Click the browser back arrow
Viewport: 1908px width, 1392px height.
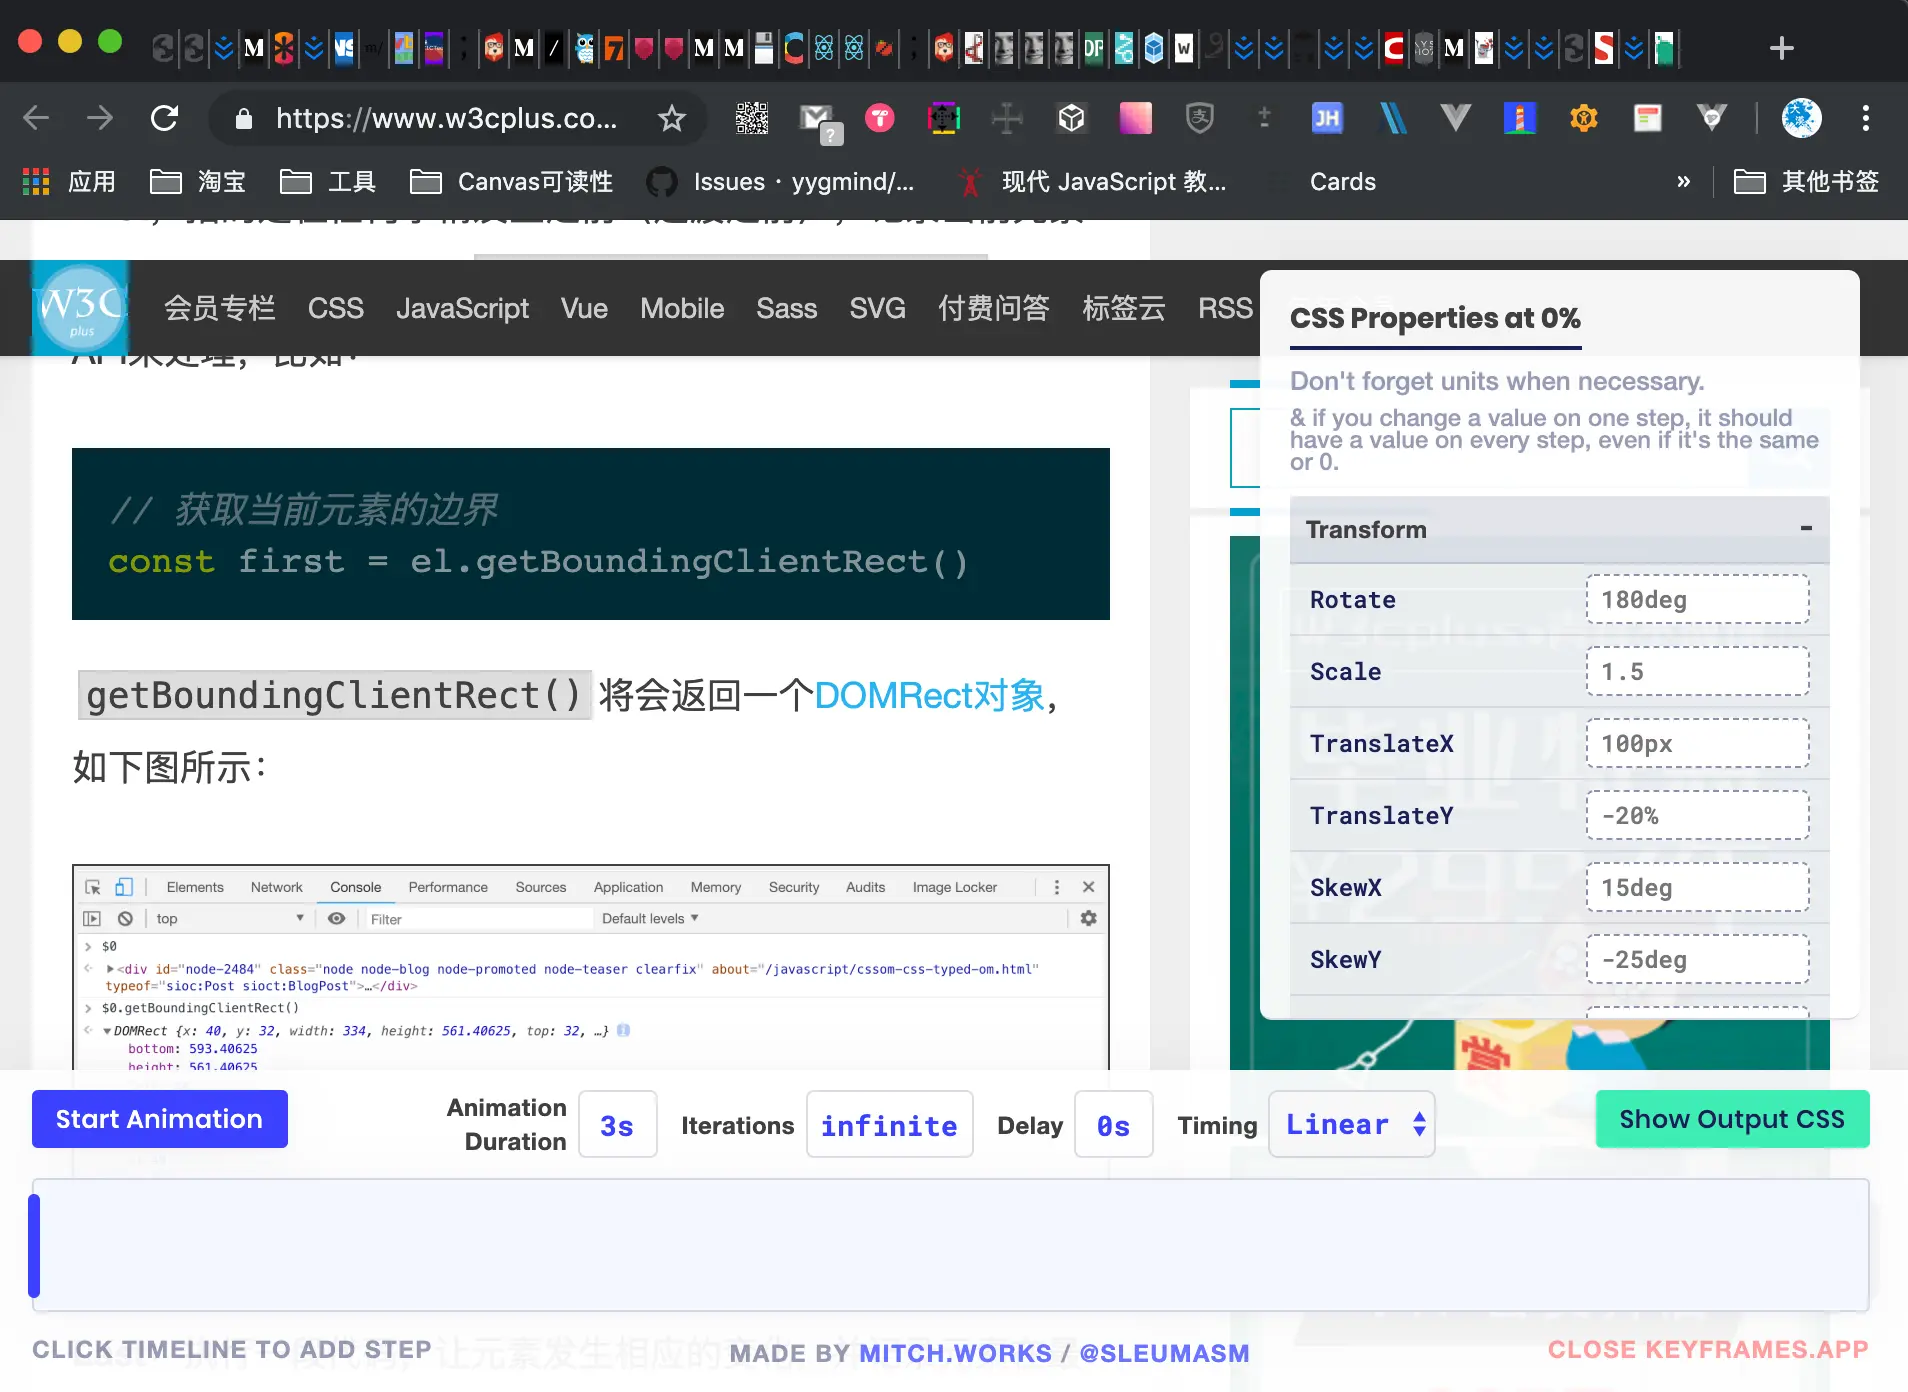pos(36,118)
